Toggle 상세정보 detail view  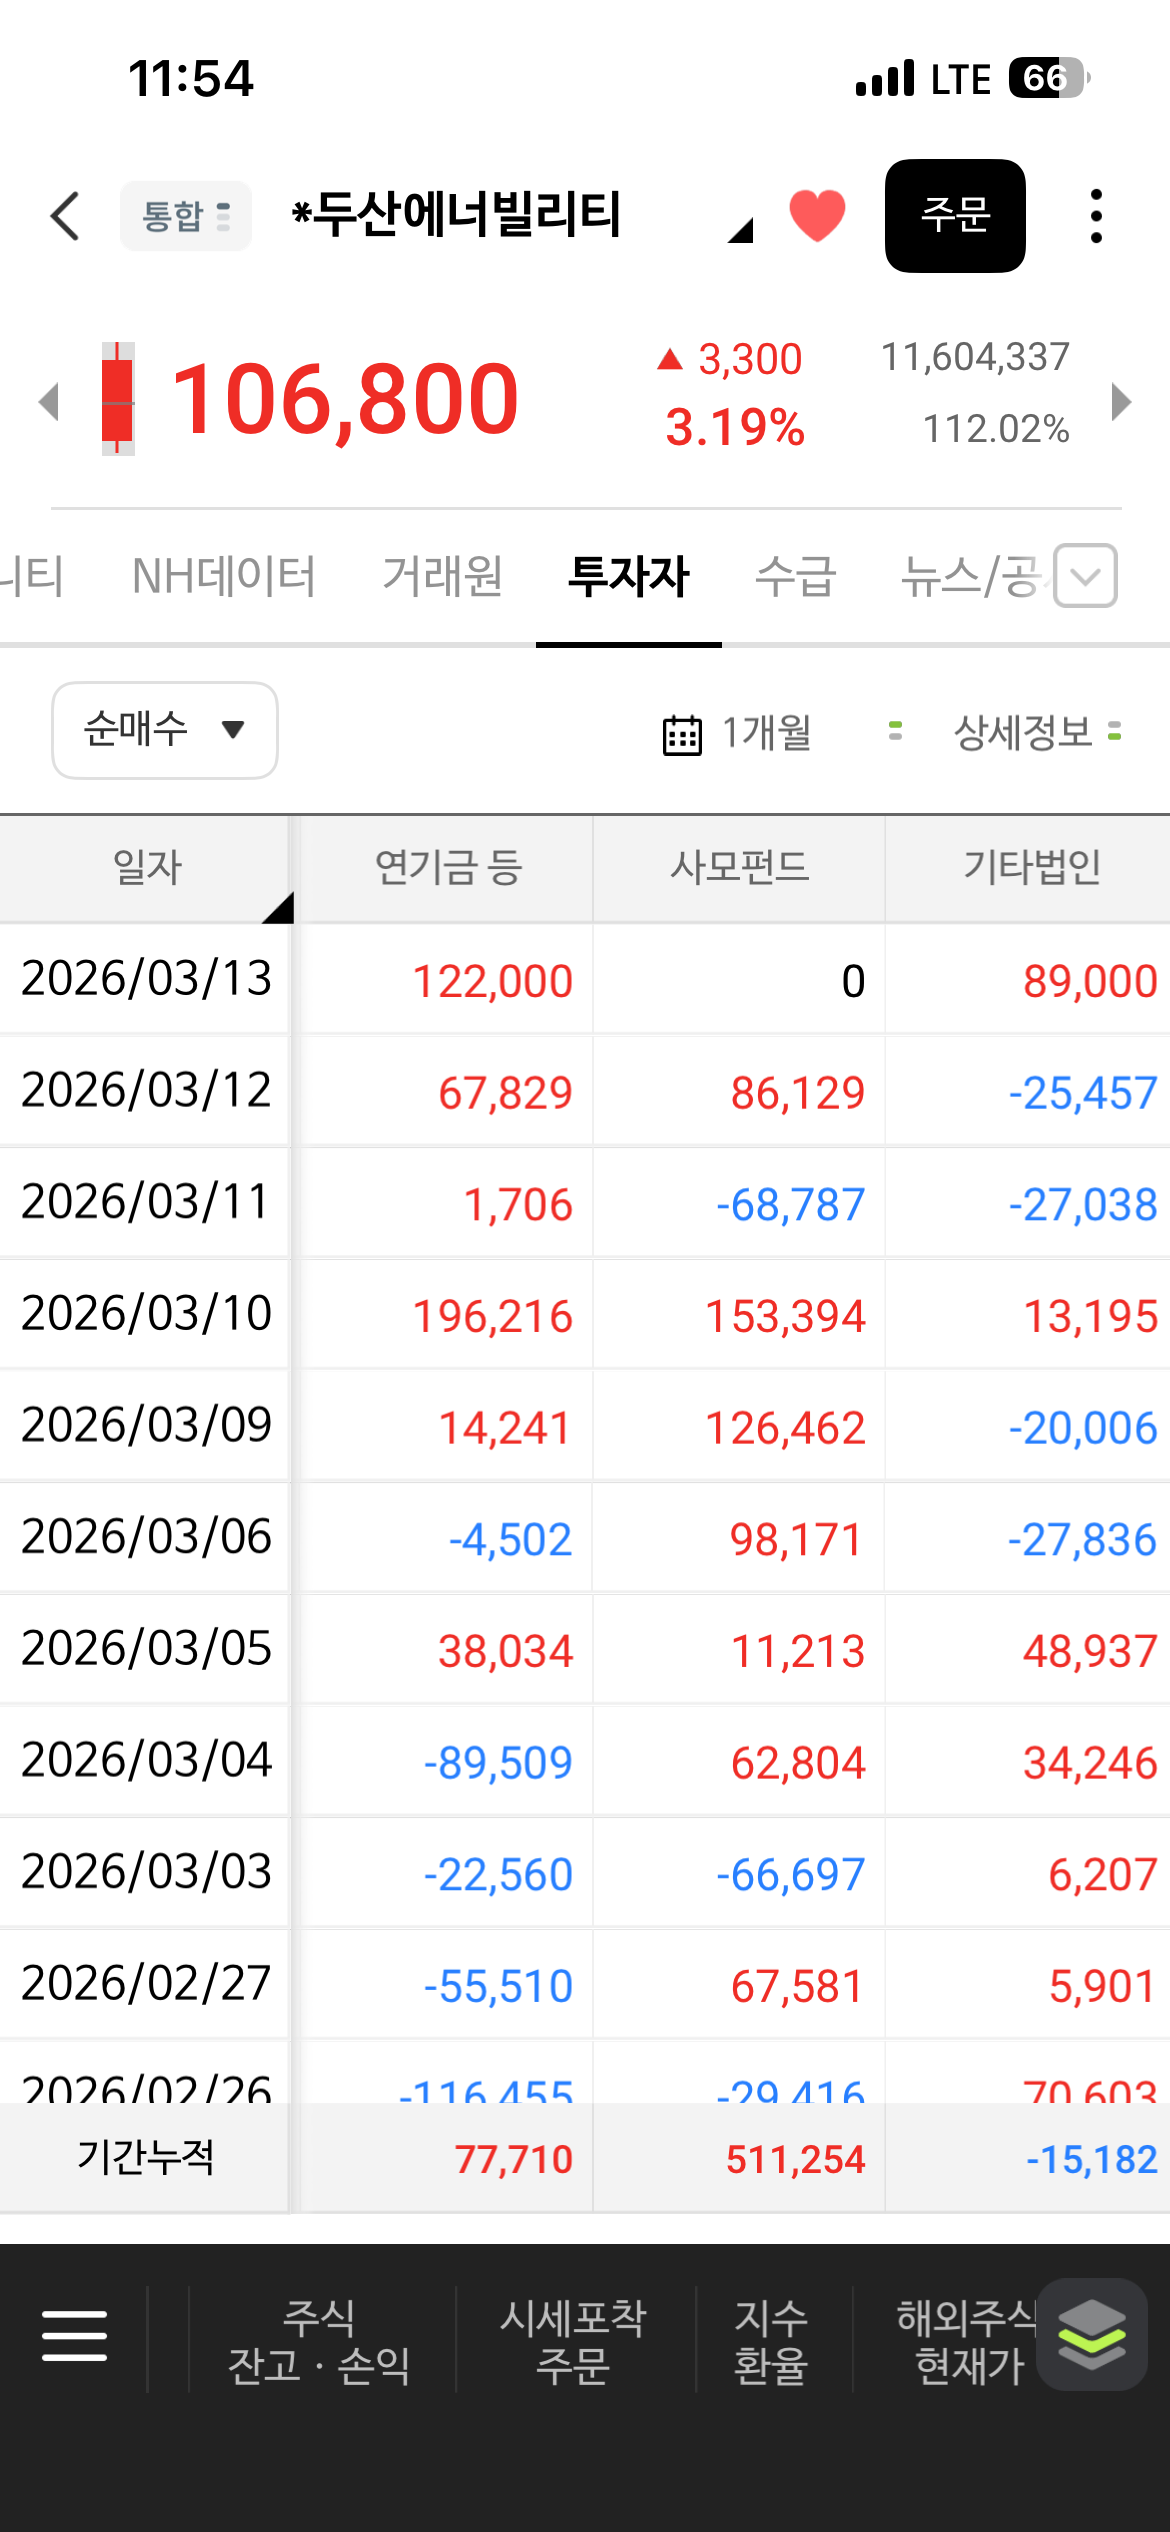[1036, 733]
